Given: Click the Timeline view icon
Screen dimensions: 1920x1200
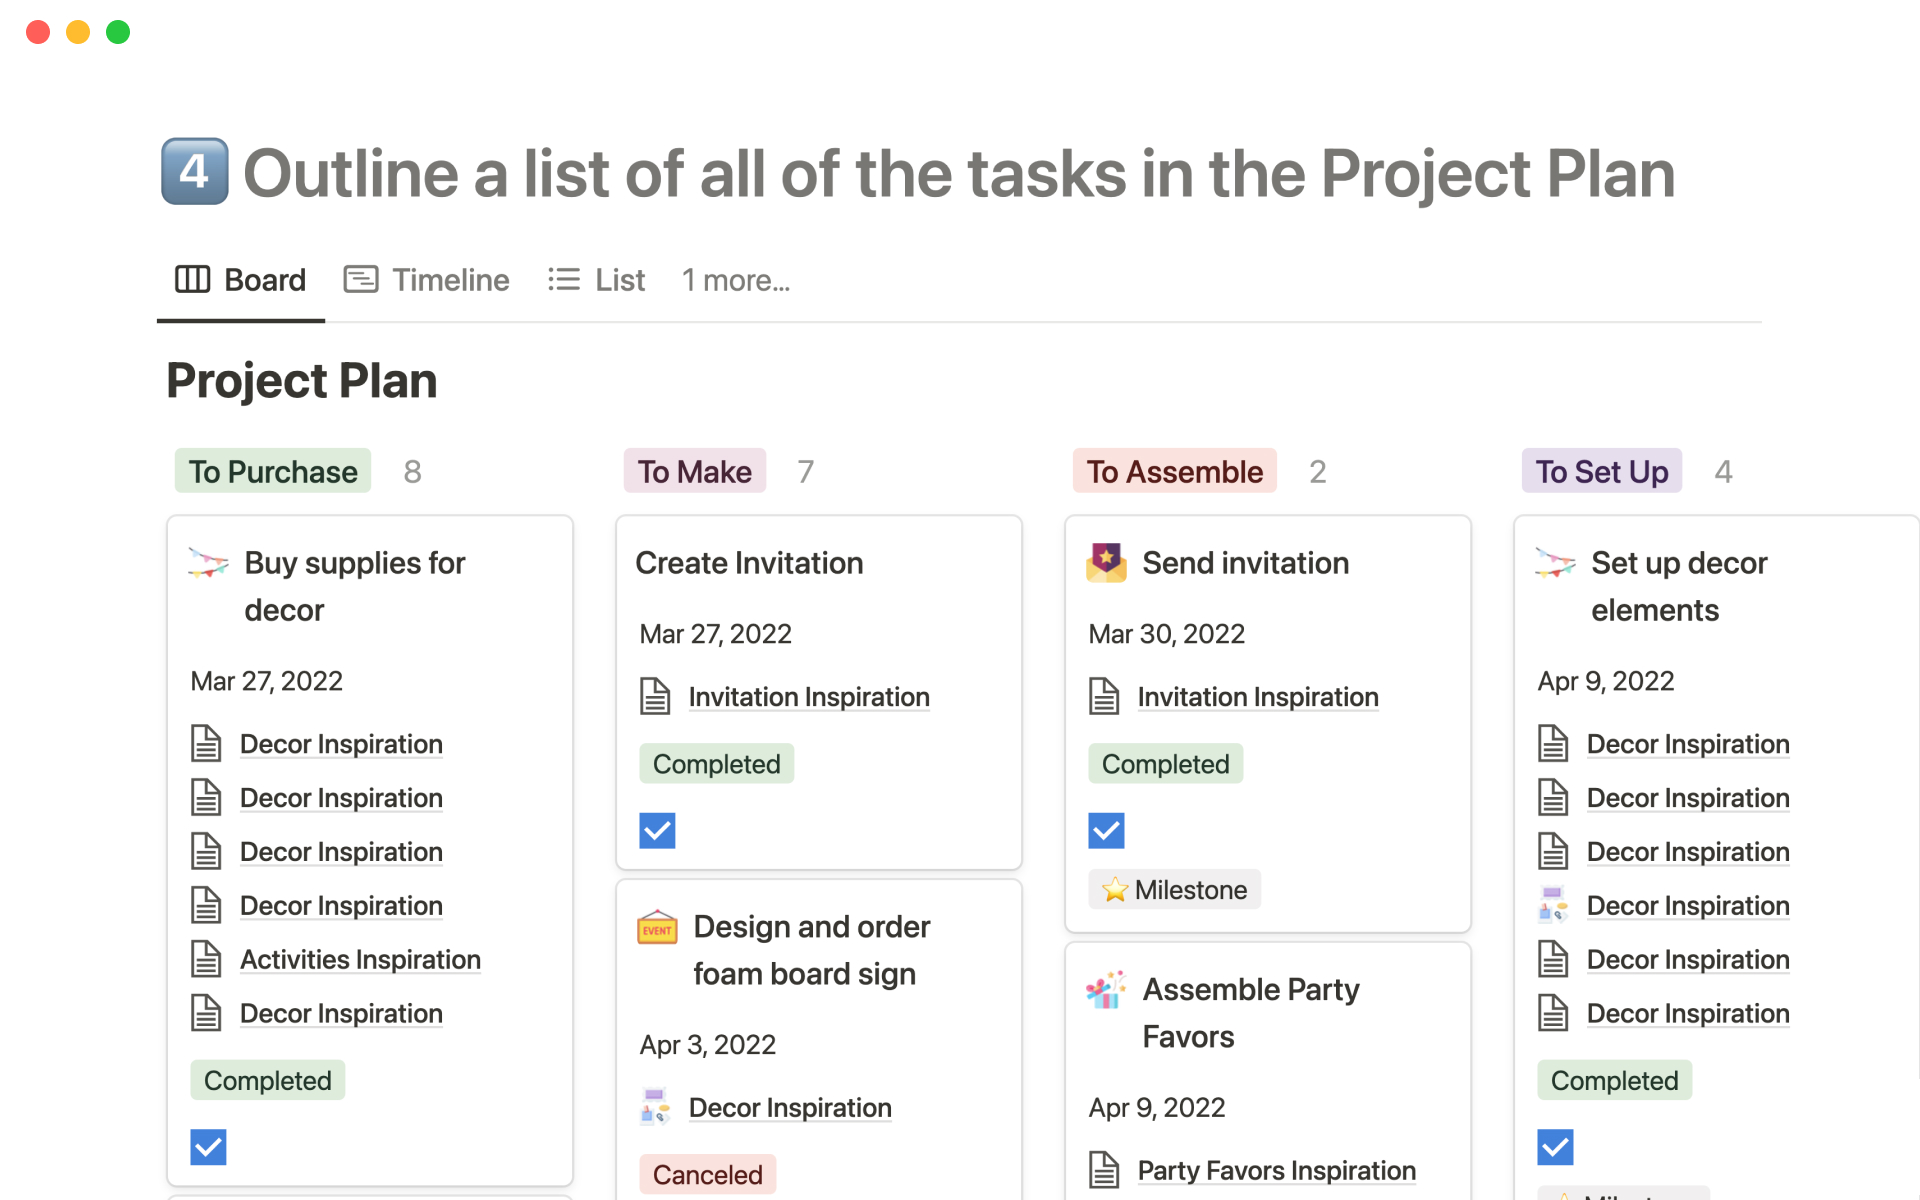Looking at the screenshot, I should pos(361,280).
